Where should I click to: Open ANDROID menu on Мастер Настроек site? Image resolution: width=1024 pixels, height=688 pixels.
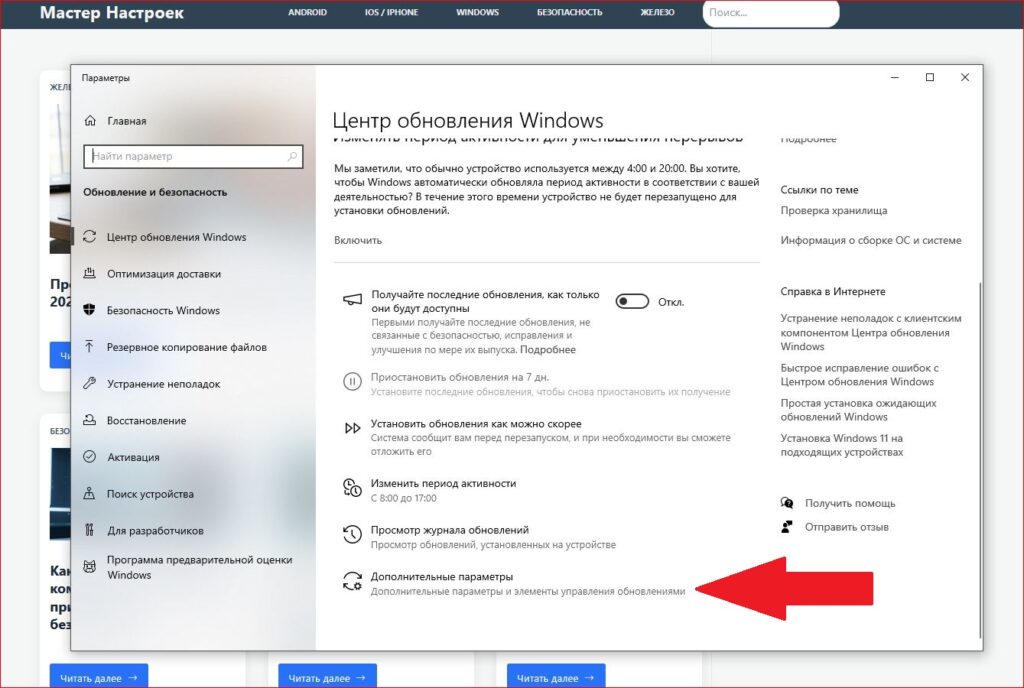308,12
